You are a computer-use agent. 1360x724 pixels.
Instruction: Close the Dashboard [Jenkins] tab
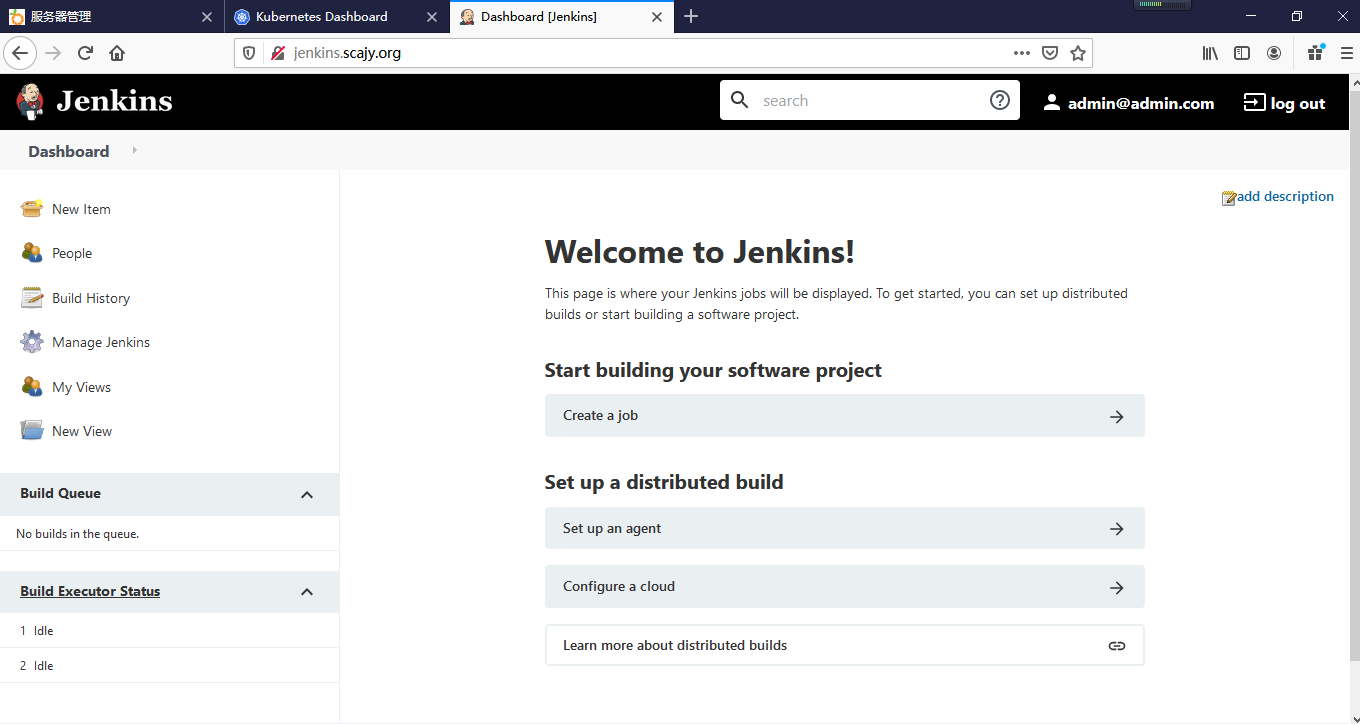coord(657,17)
